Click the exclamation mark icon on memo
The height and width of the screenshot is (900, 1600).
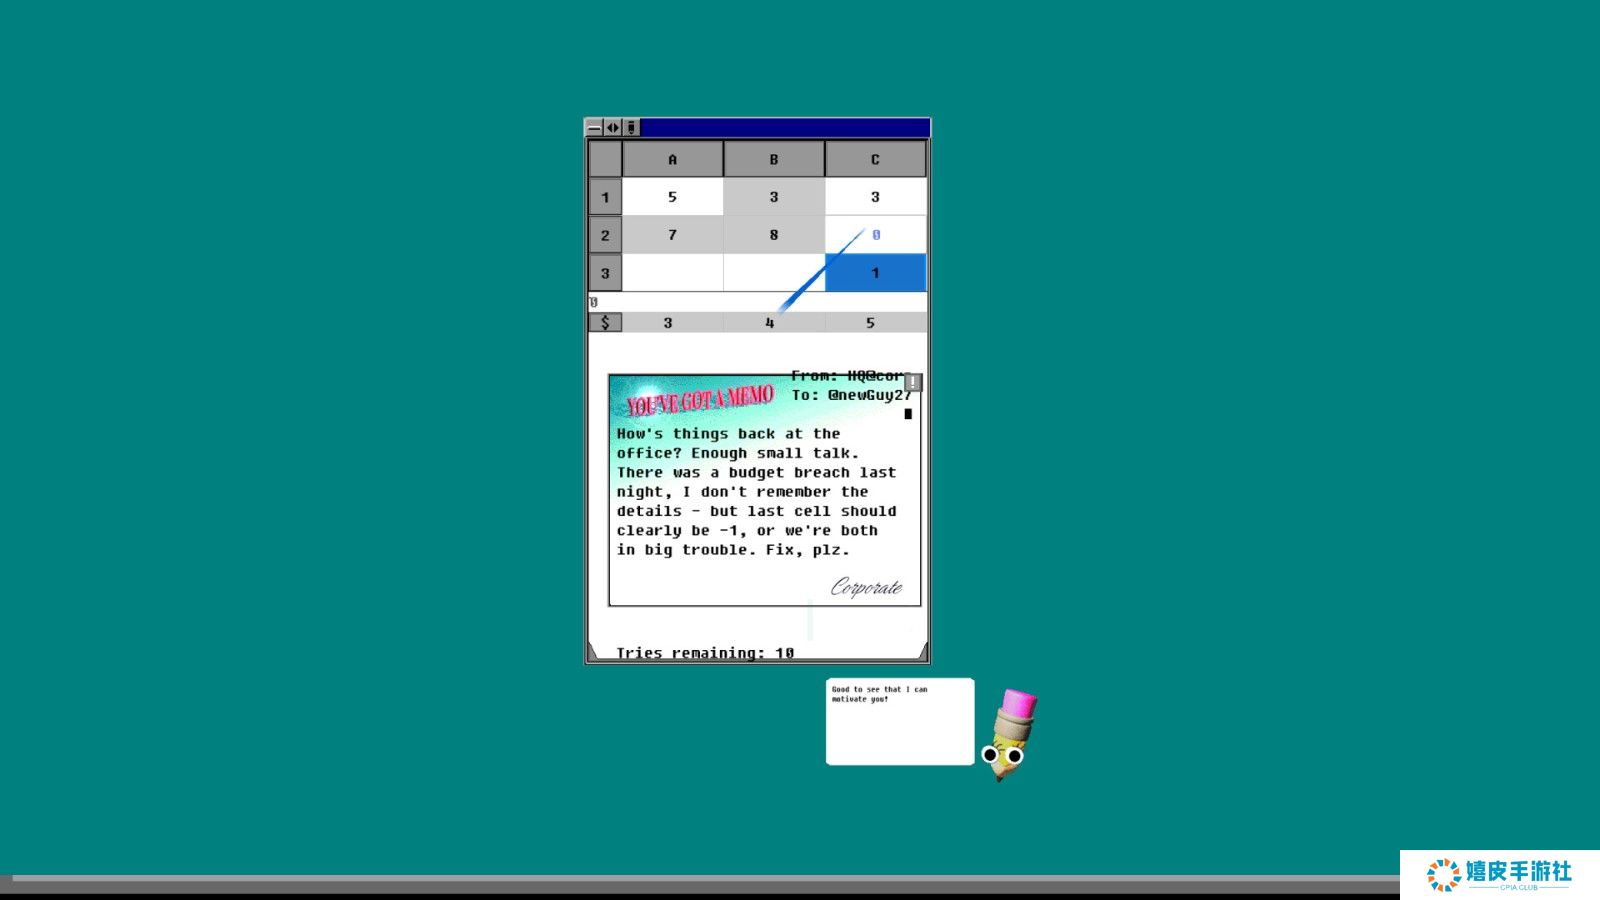912,382
